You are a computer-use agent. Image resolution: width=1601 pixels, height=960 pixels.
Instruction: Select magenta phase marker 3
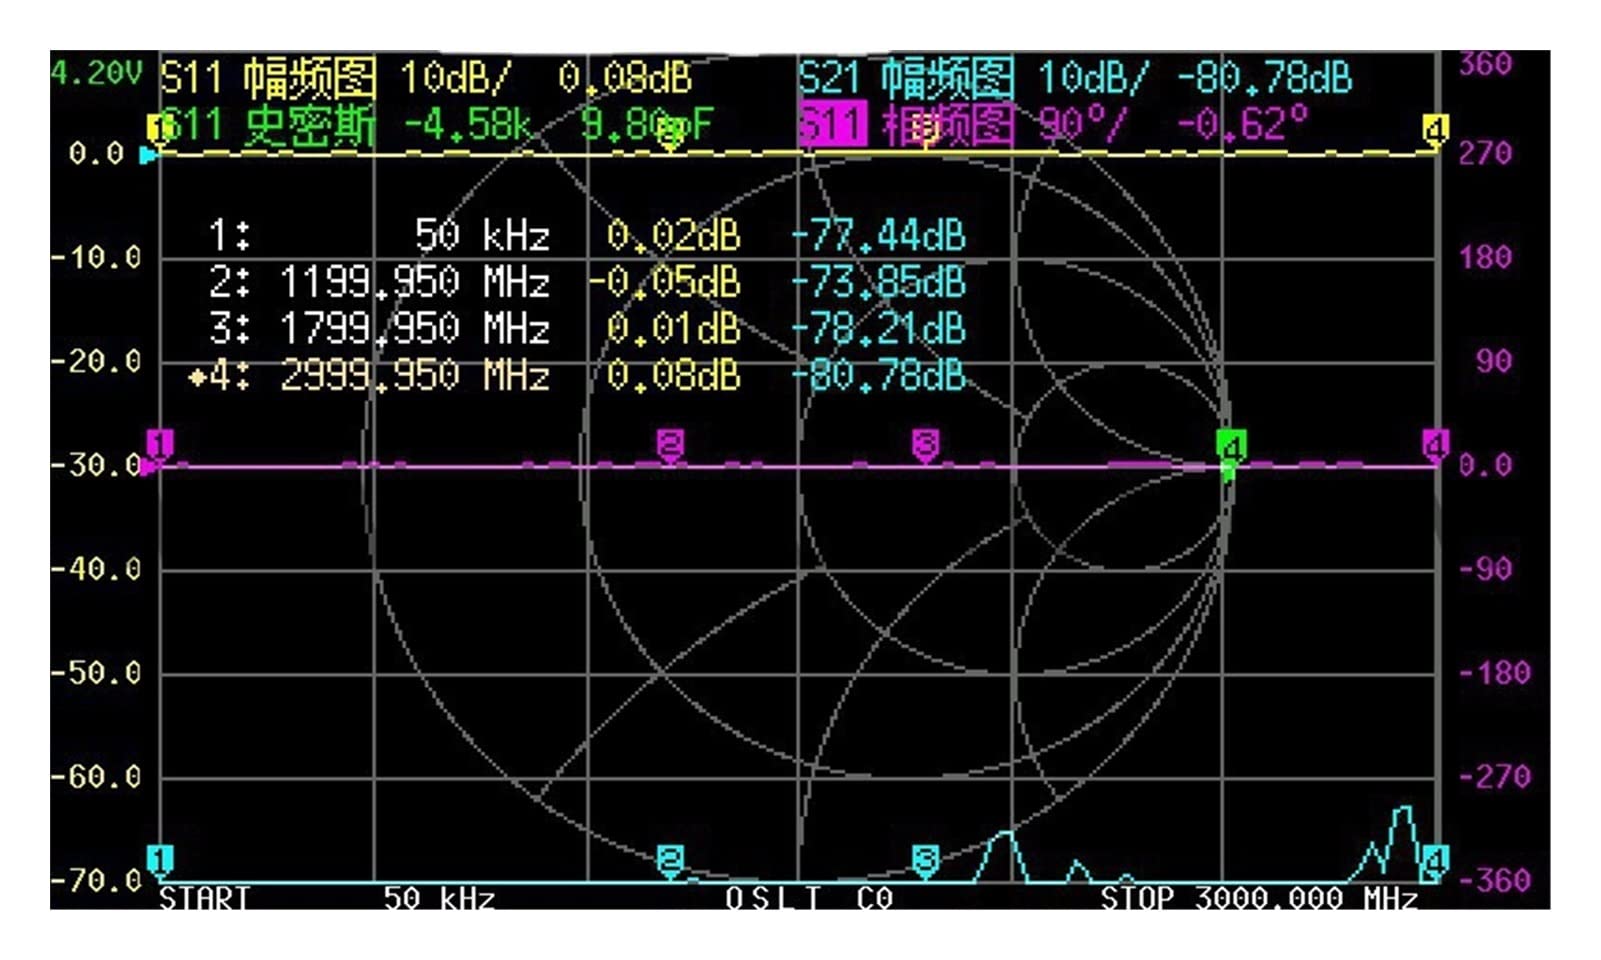926,445
